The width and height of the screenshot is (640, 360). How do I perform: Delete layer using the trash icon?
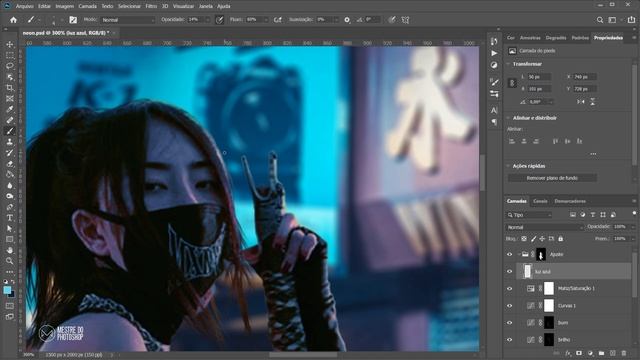624,353
